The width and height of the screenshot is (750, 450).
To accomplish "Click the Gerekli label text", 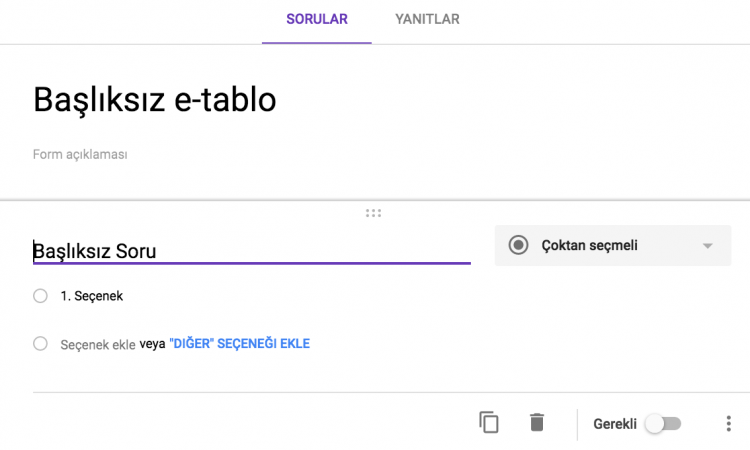I will coord(615,424).
